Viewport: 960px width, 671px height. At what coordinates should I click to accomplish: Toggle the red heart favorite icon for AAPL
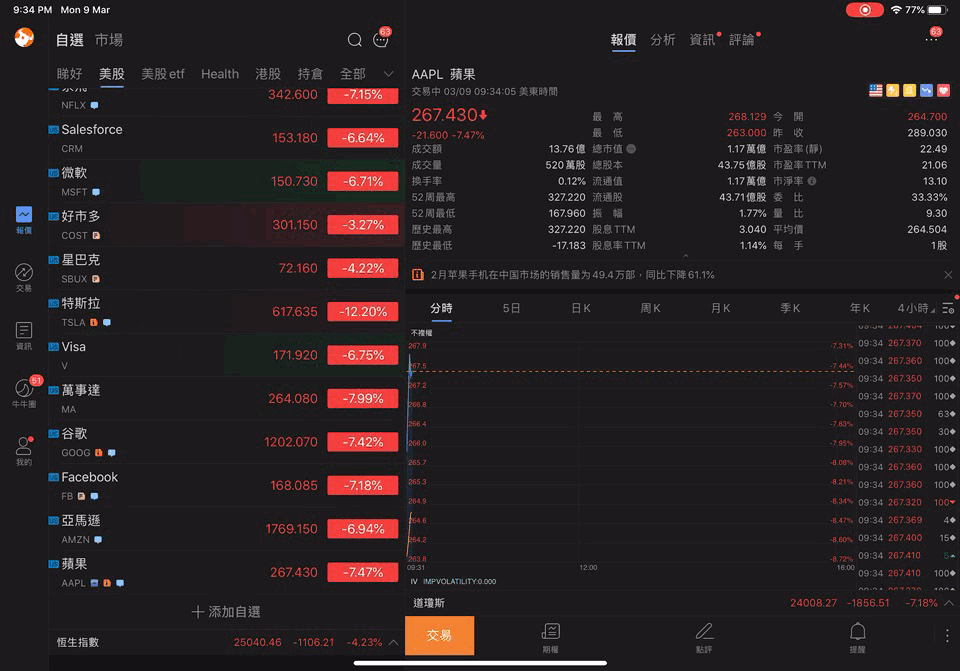[x=943, y=91]
